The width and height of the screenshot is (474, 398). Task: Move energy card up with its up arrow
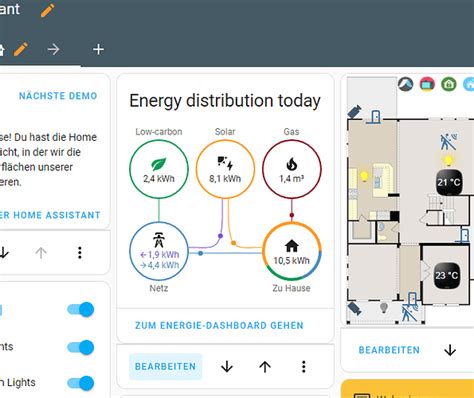265,367
